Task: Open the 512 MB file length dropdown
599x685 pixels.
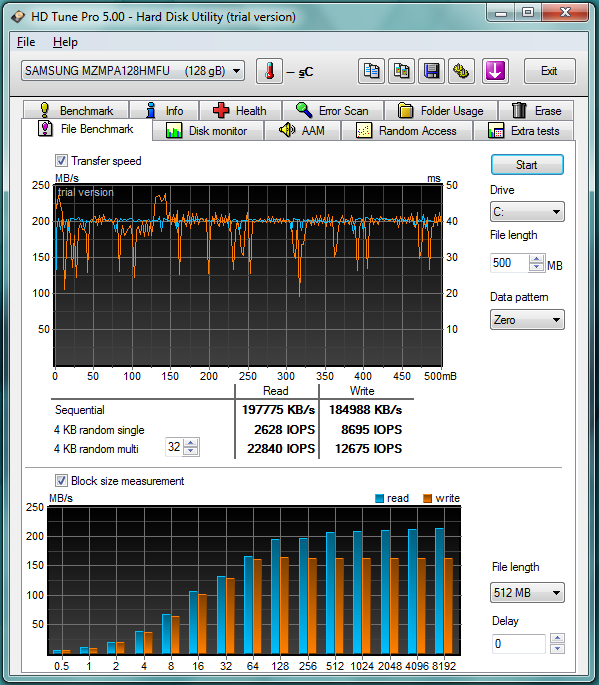Action: (x=527, y=593)
